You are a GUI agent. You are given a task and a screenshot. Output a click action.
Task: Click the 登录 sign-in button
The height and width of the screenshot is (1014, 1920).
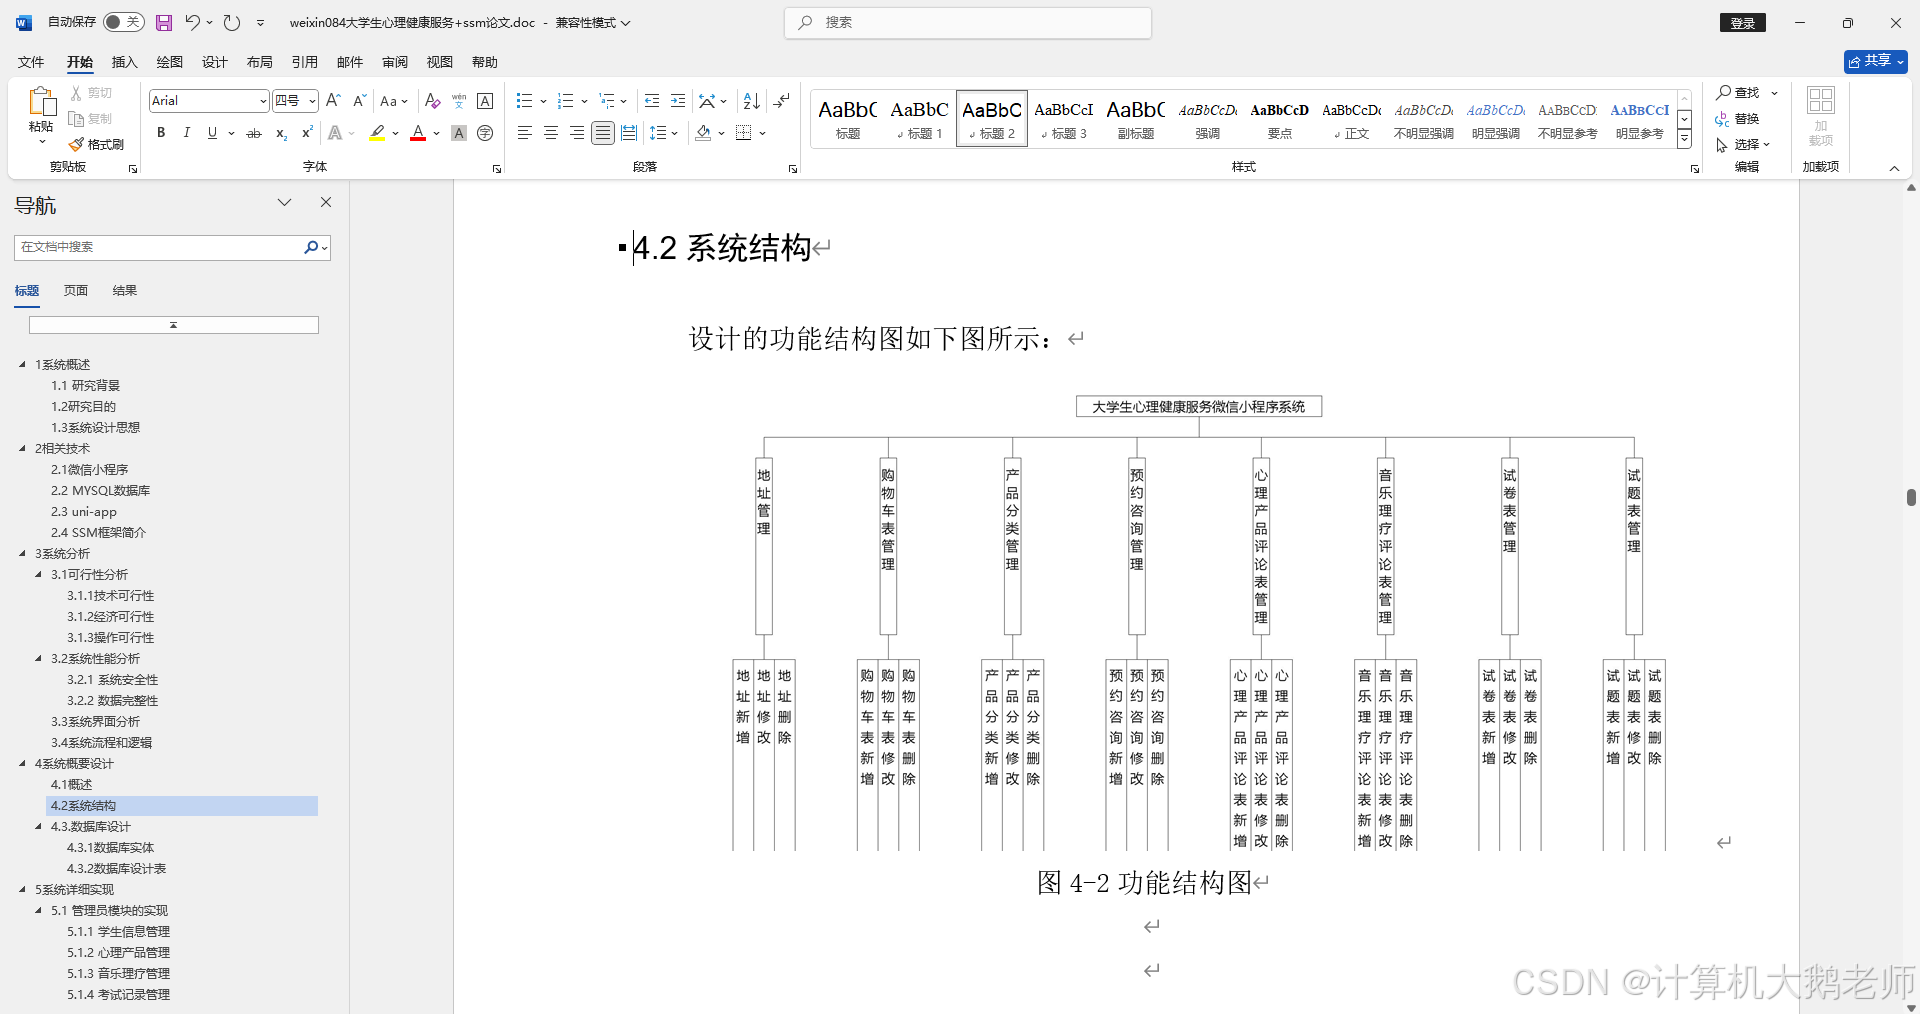click(1743, 23)
